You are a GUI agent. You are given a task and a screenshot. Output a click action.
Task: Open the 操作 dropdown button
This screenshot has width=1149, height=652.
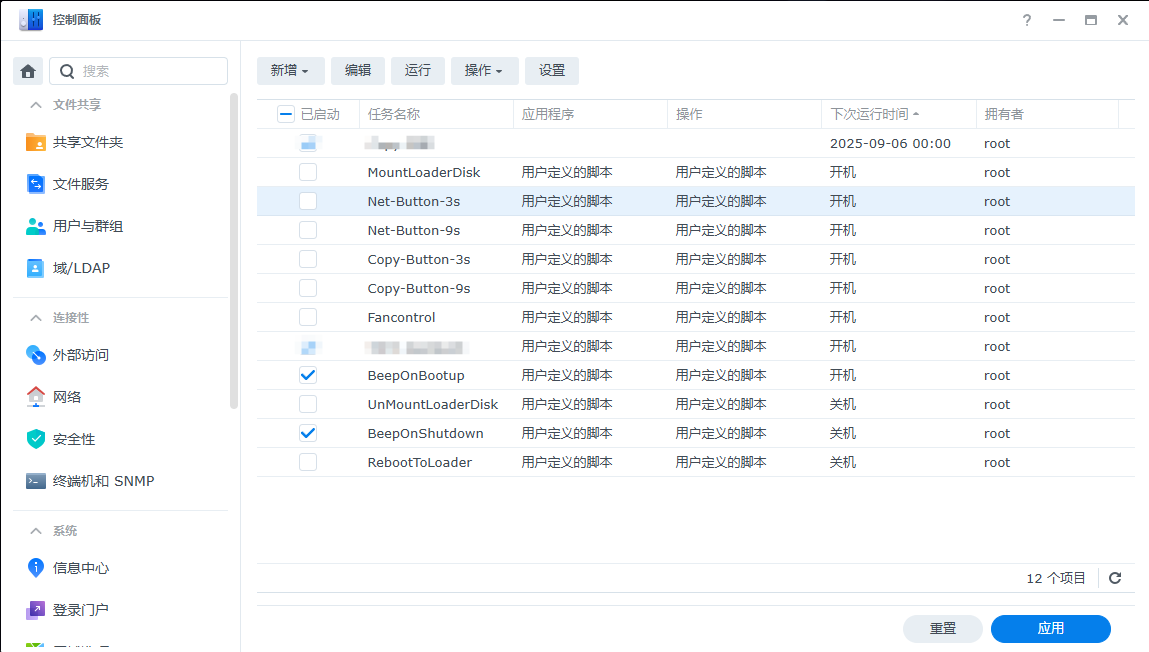[x=484, y=71]
